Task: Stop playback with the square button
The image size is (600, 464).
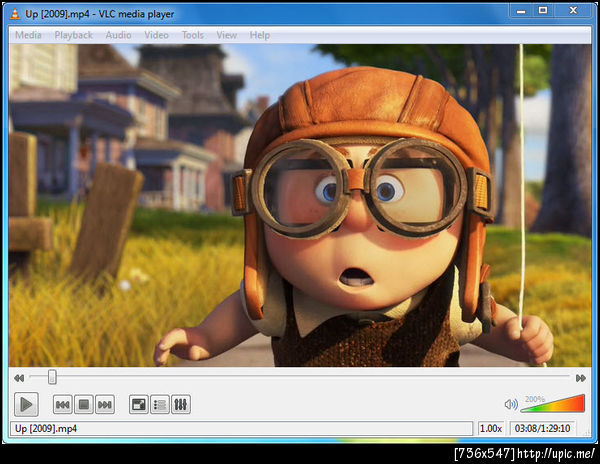Action: click(x=83, y=404)
